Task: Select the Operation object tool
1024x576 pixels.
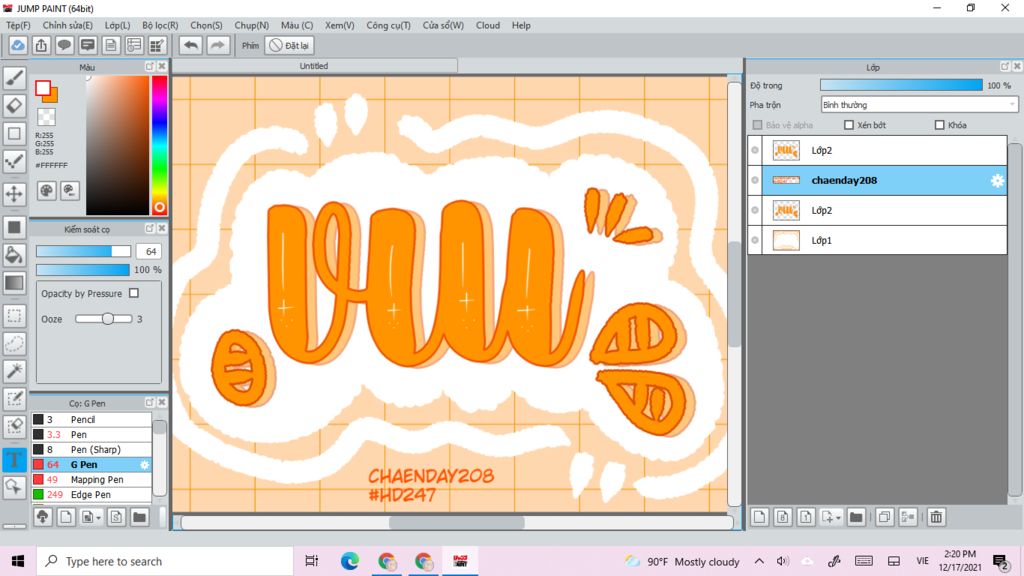Action: point(14,487)
